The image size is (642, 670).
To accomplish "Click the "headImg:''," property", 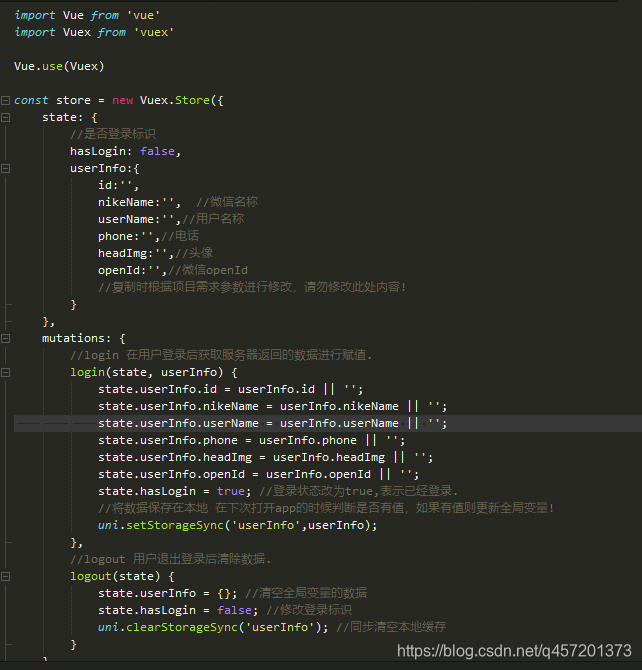I will coord(136,253).
